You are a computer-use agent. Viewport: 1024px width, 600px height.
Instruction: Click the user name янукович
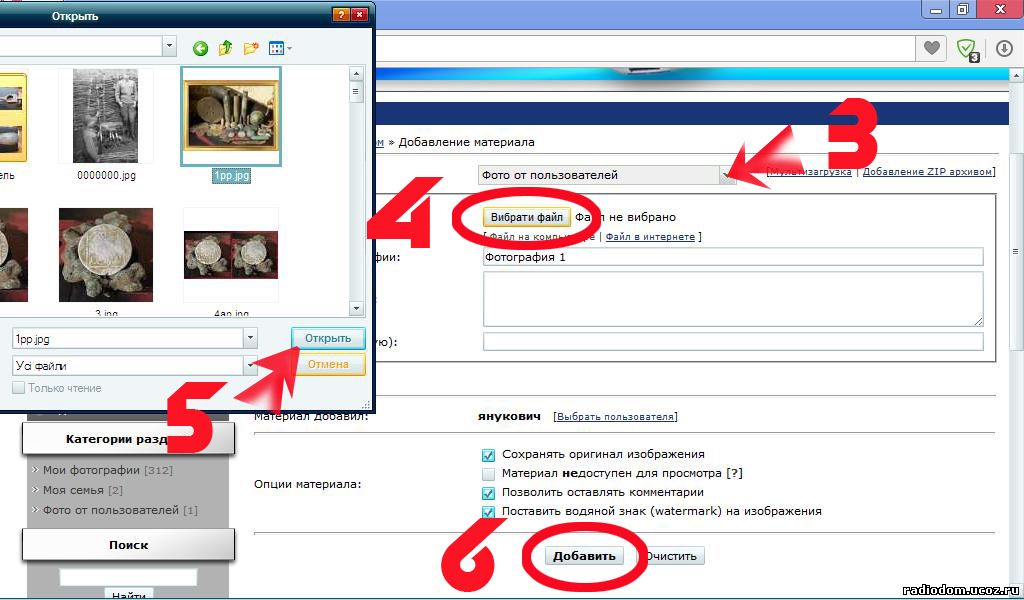[509, 417]
